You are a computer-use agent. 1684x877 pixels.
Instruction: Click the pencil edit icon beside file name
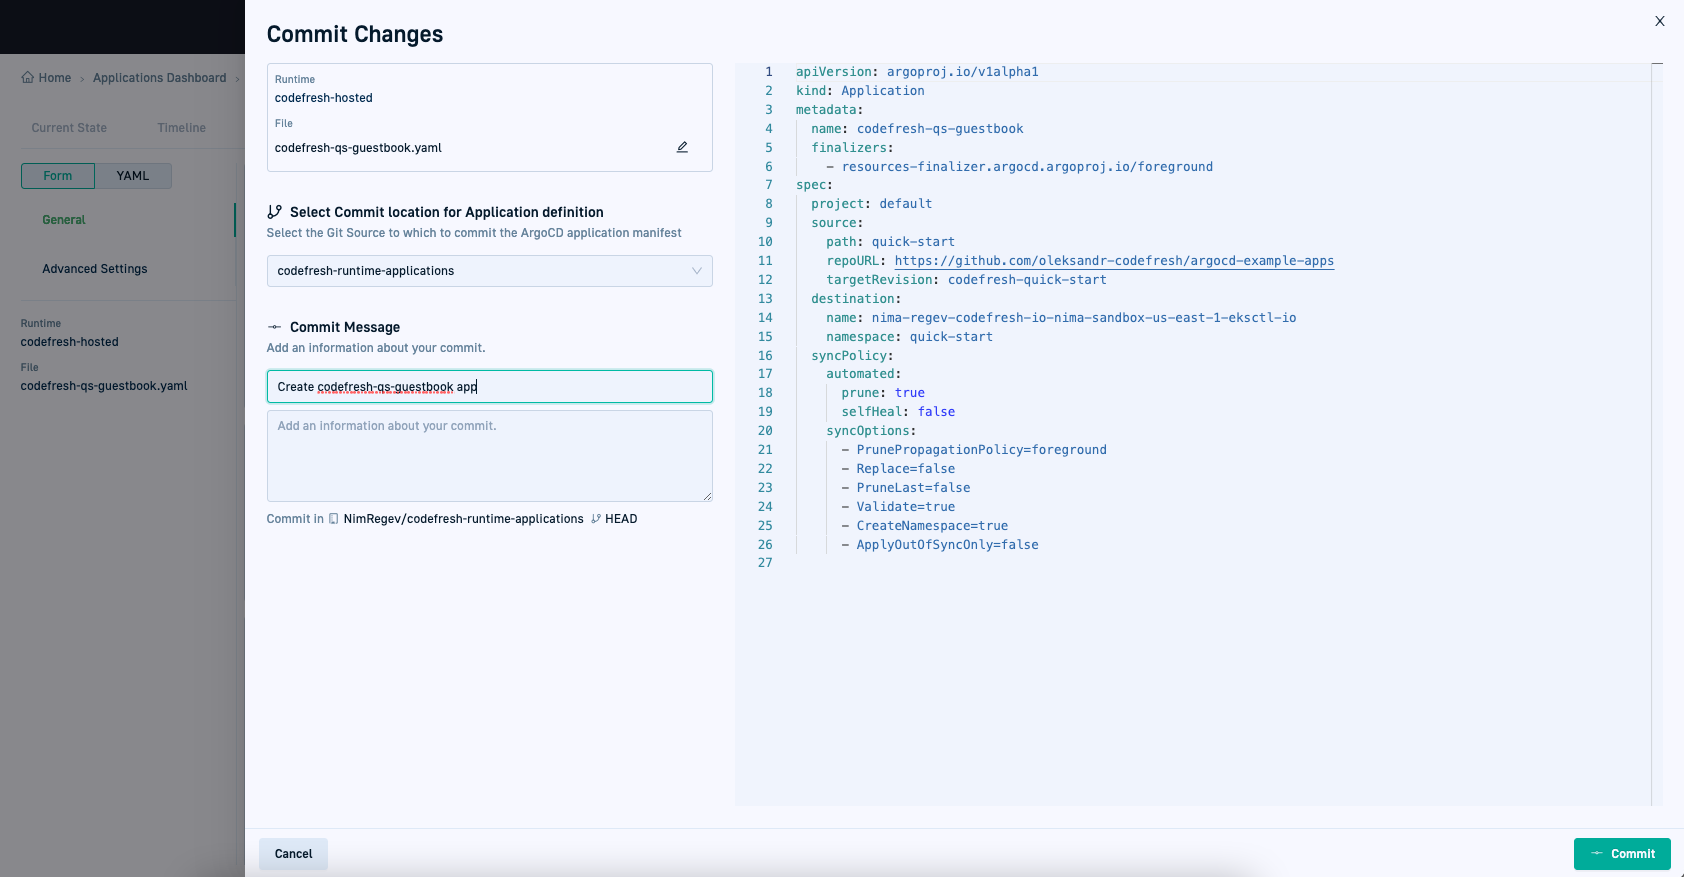[x=682, y=147]
